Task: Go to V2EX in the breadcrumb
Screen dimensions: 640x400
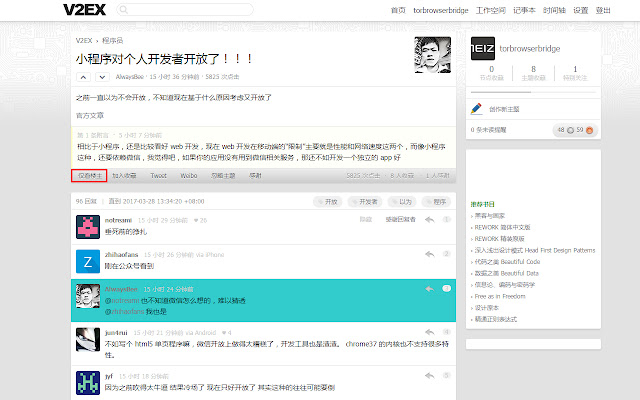Action: click(x=84, y=40)
